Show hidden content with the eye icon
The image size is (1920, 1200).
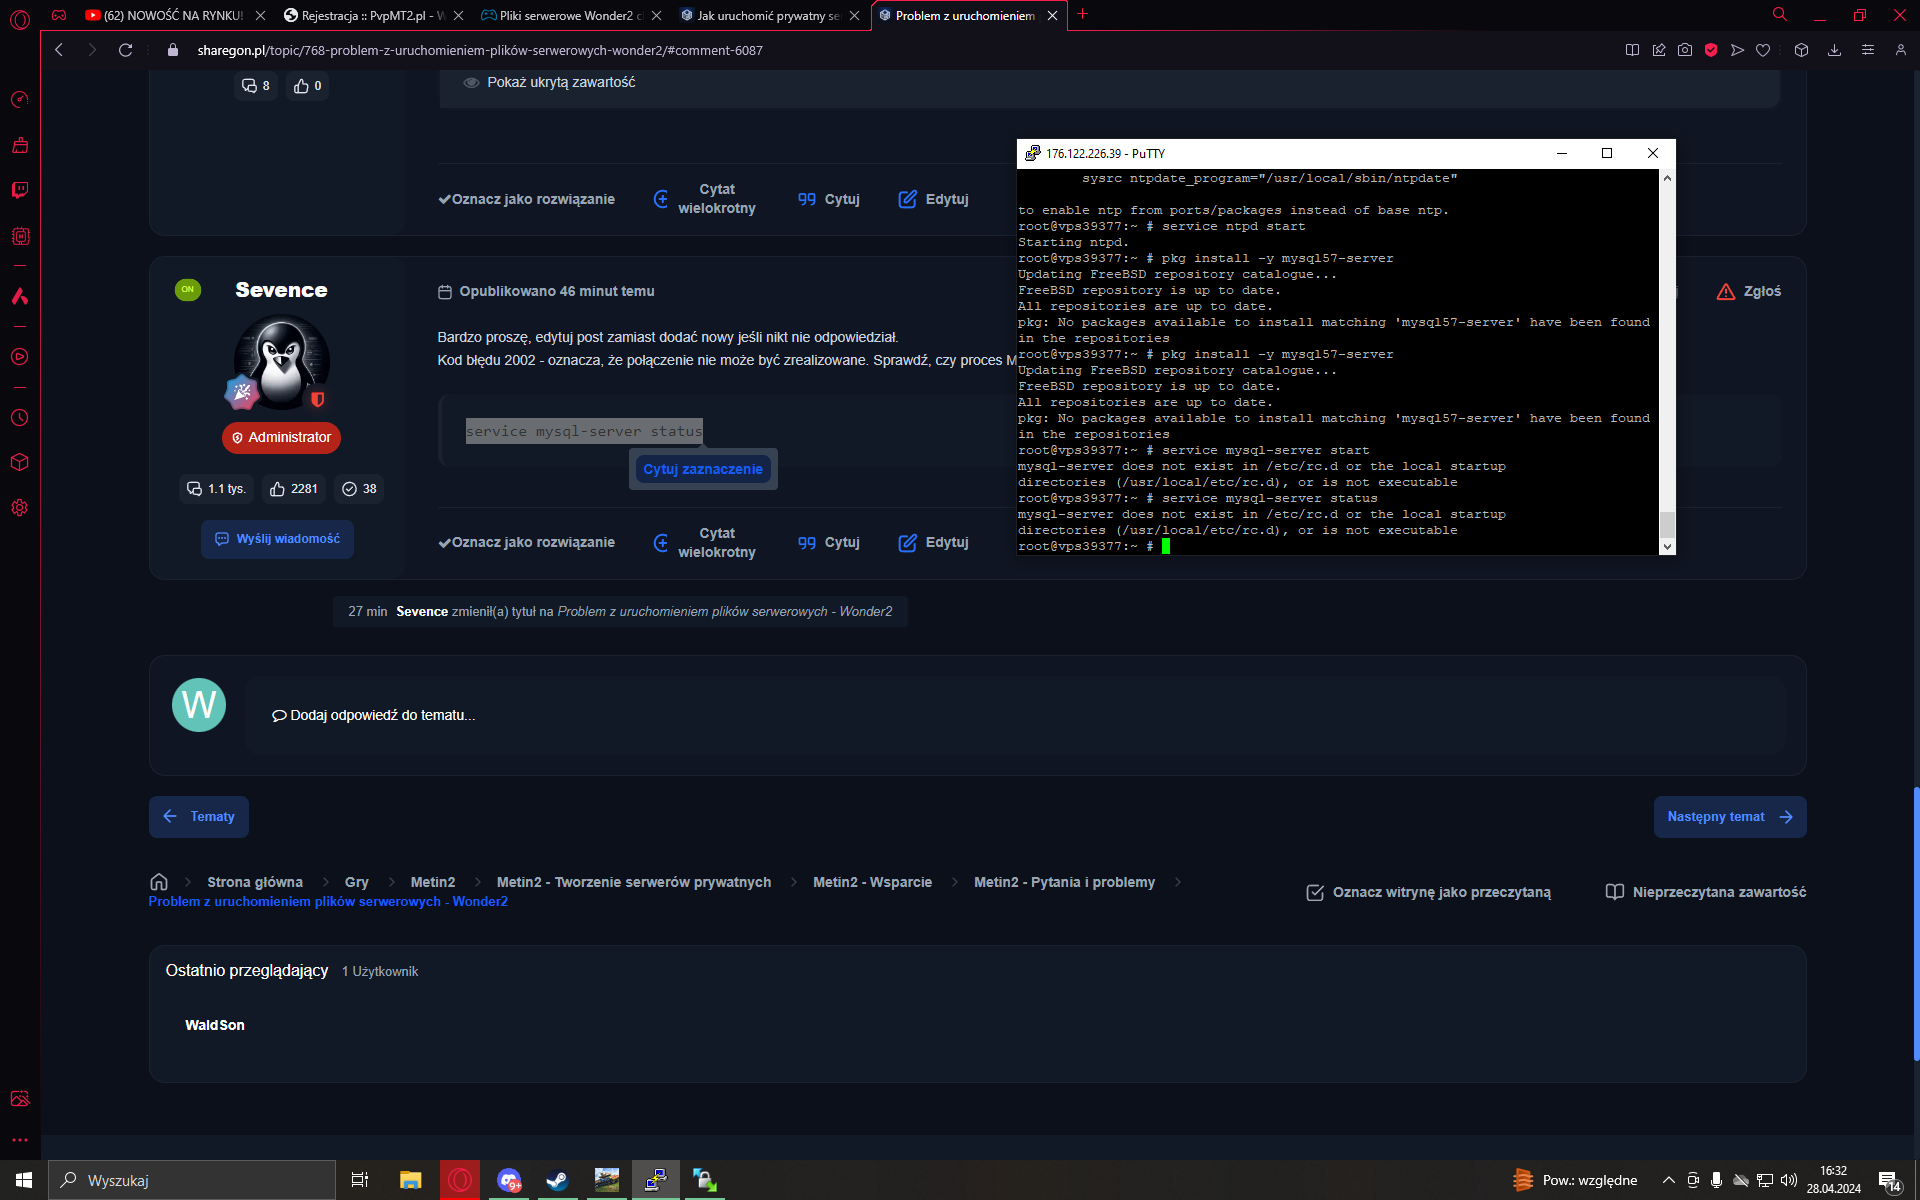[x=471, y=83]
